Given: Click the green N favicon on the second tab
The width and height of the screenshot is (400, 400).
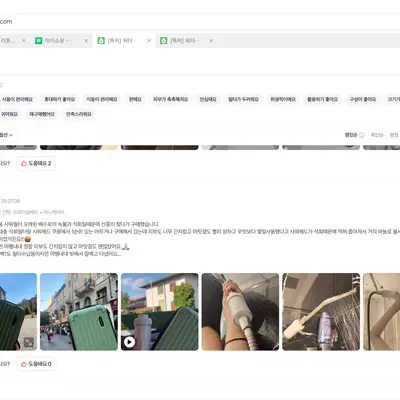Looking at the screenshot, I should click(39, 41).
